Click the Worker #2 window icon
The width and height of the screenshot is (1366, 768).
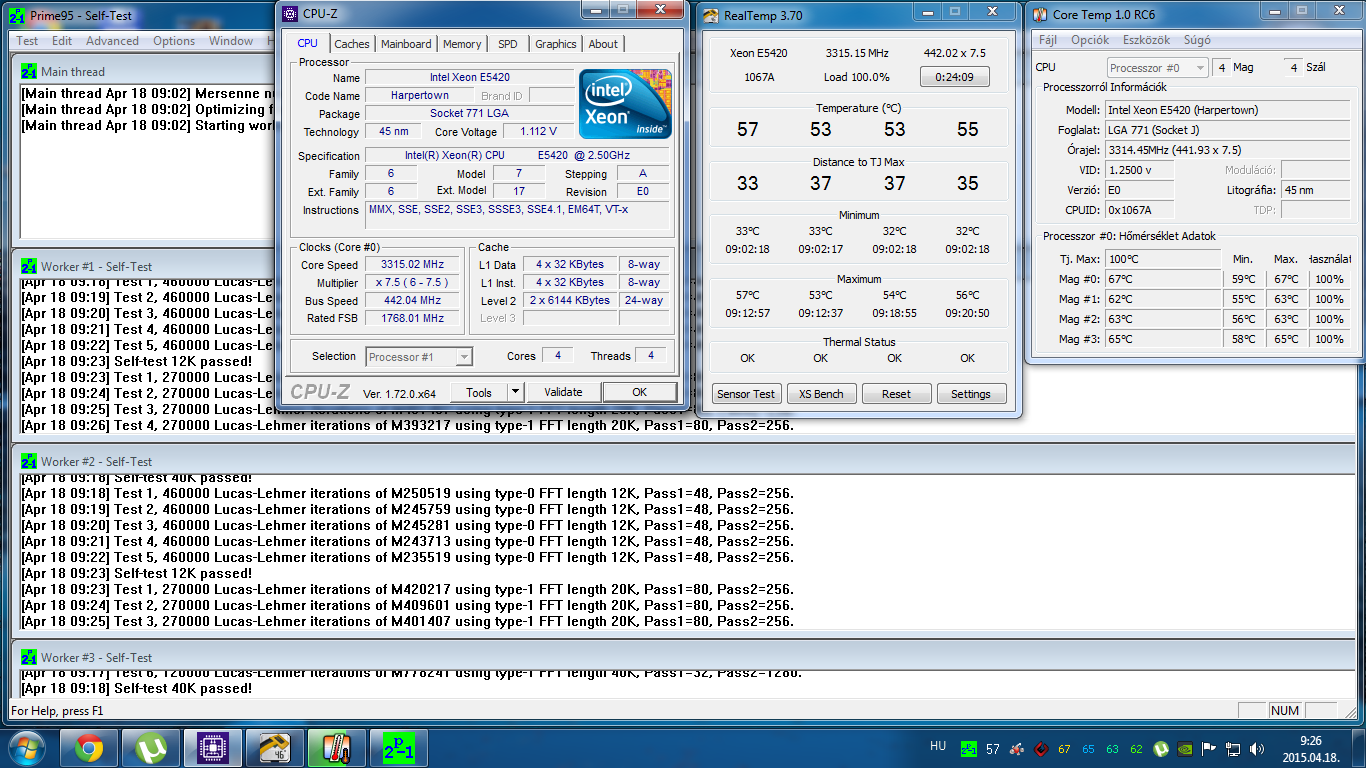click(x=29, y=462)
